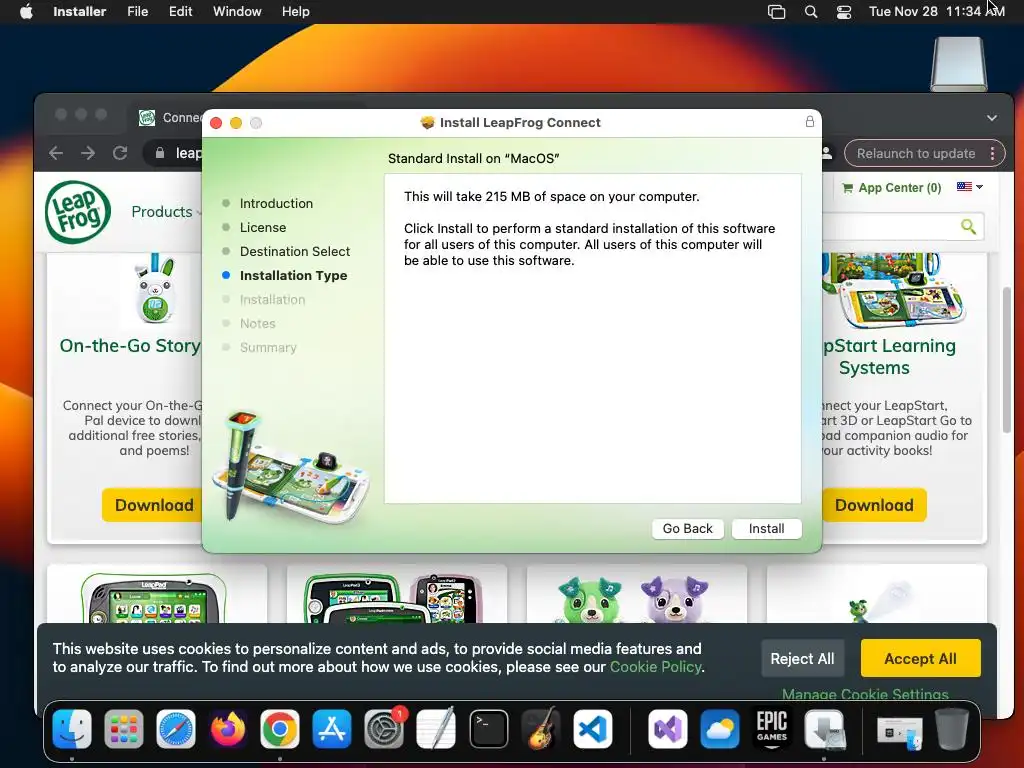
Task: Open the File menu
Action: coord(137,11)
